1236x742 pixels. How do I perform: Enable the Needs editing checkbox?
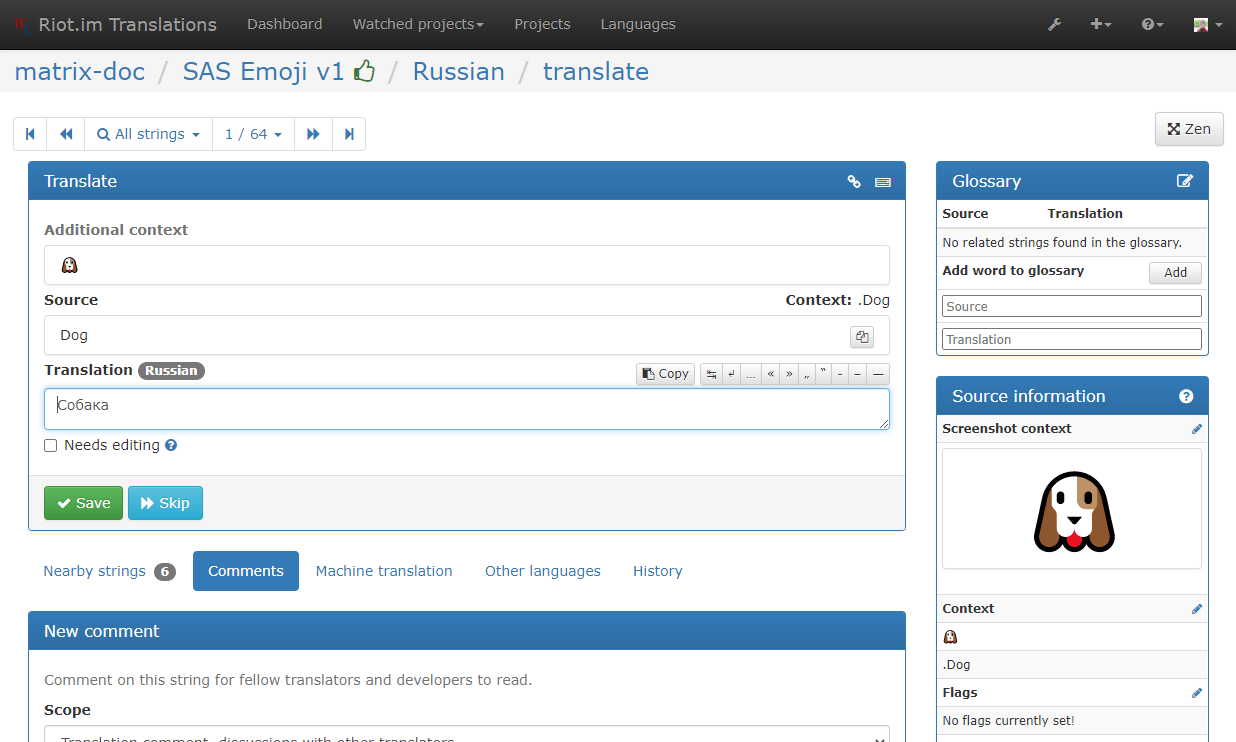pos(51,446)
